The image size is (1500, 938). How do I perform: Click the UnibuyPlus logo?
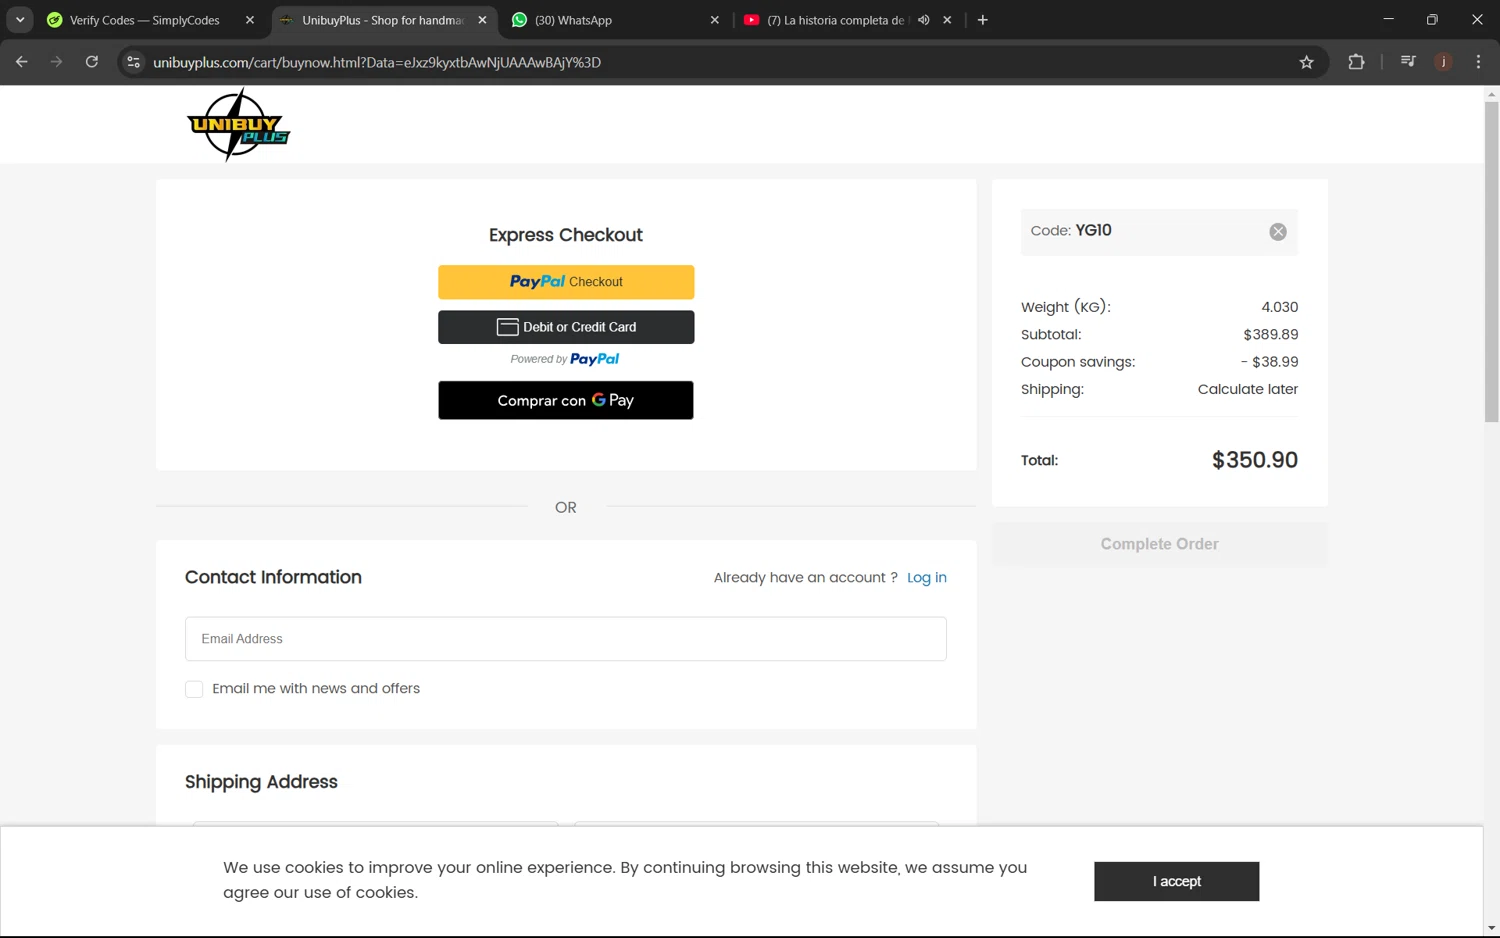pos(238,125)
